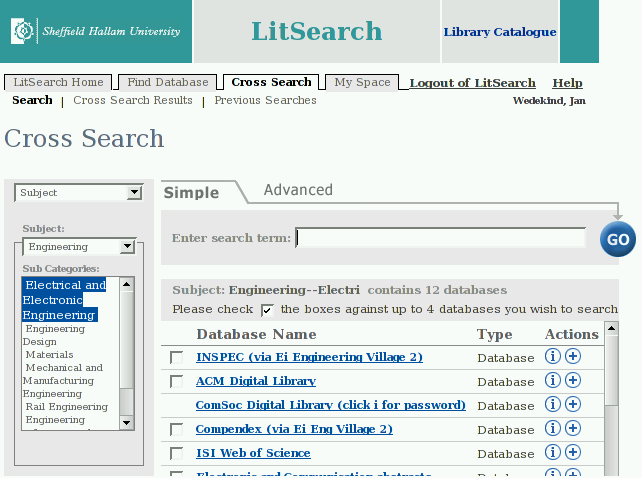Select the Compendex checkbox
642x478 pixels.
click(x=176, y=430)
